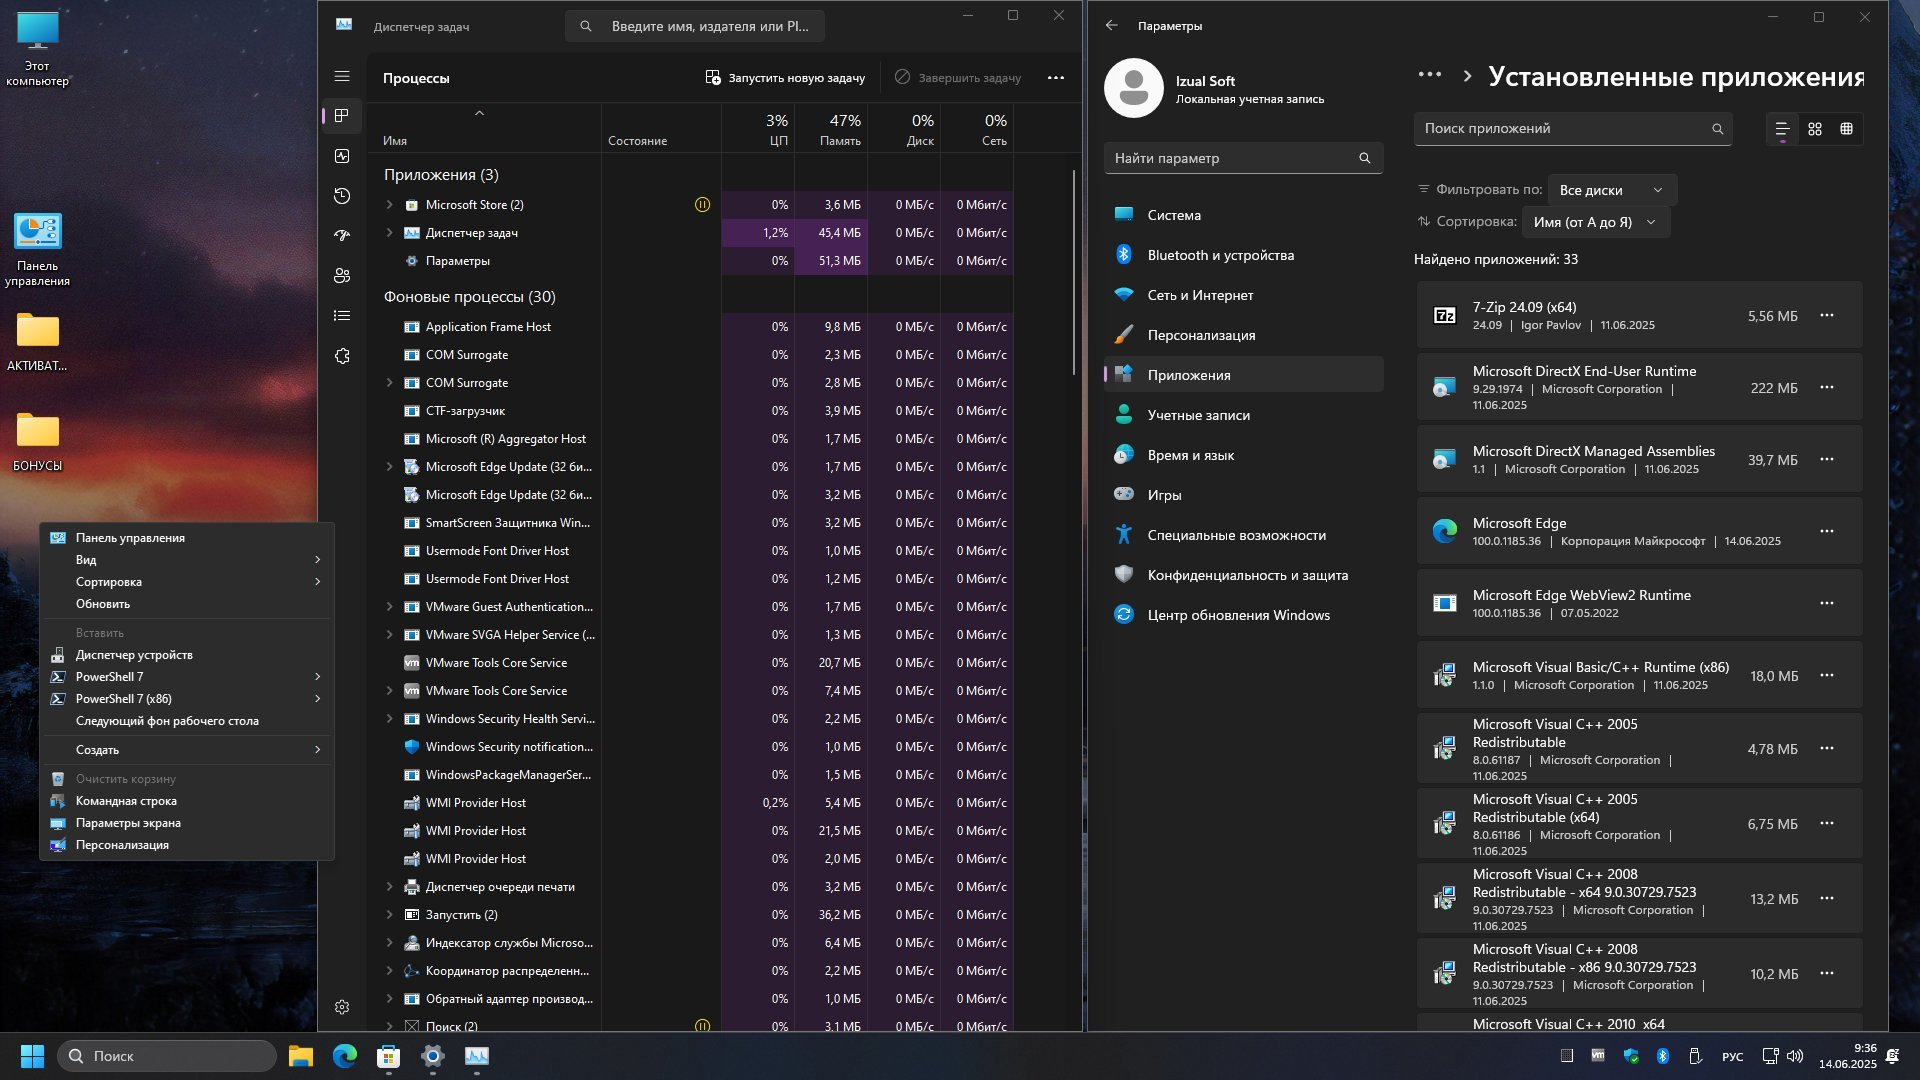The width and height of the screenshot is (1920, 1080).
Task: Open Вид submenu in desktop context menu
Action: (x=187, y=560)
